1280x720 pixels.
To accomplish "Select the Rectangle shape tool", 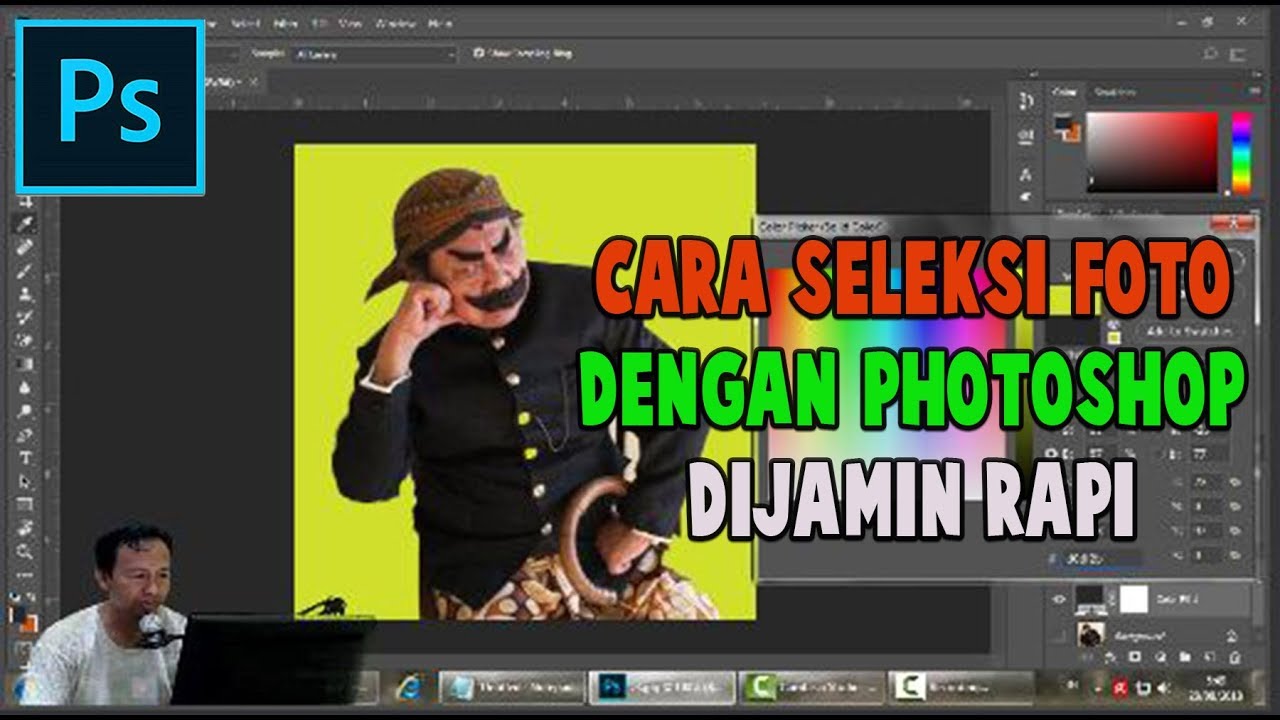I will pos(26,505).
